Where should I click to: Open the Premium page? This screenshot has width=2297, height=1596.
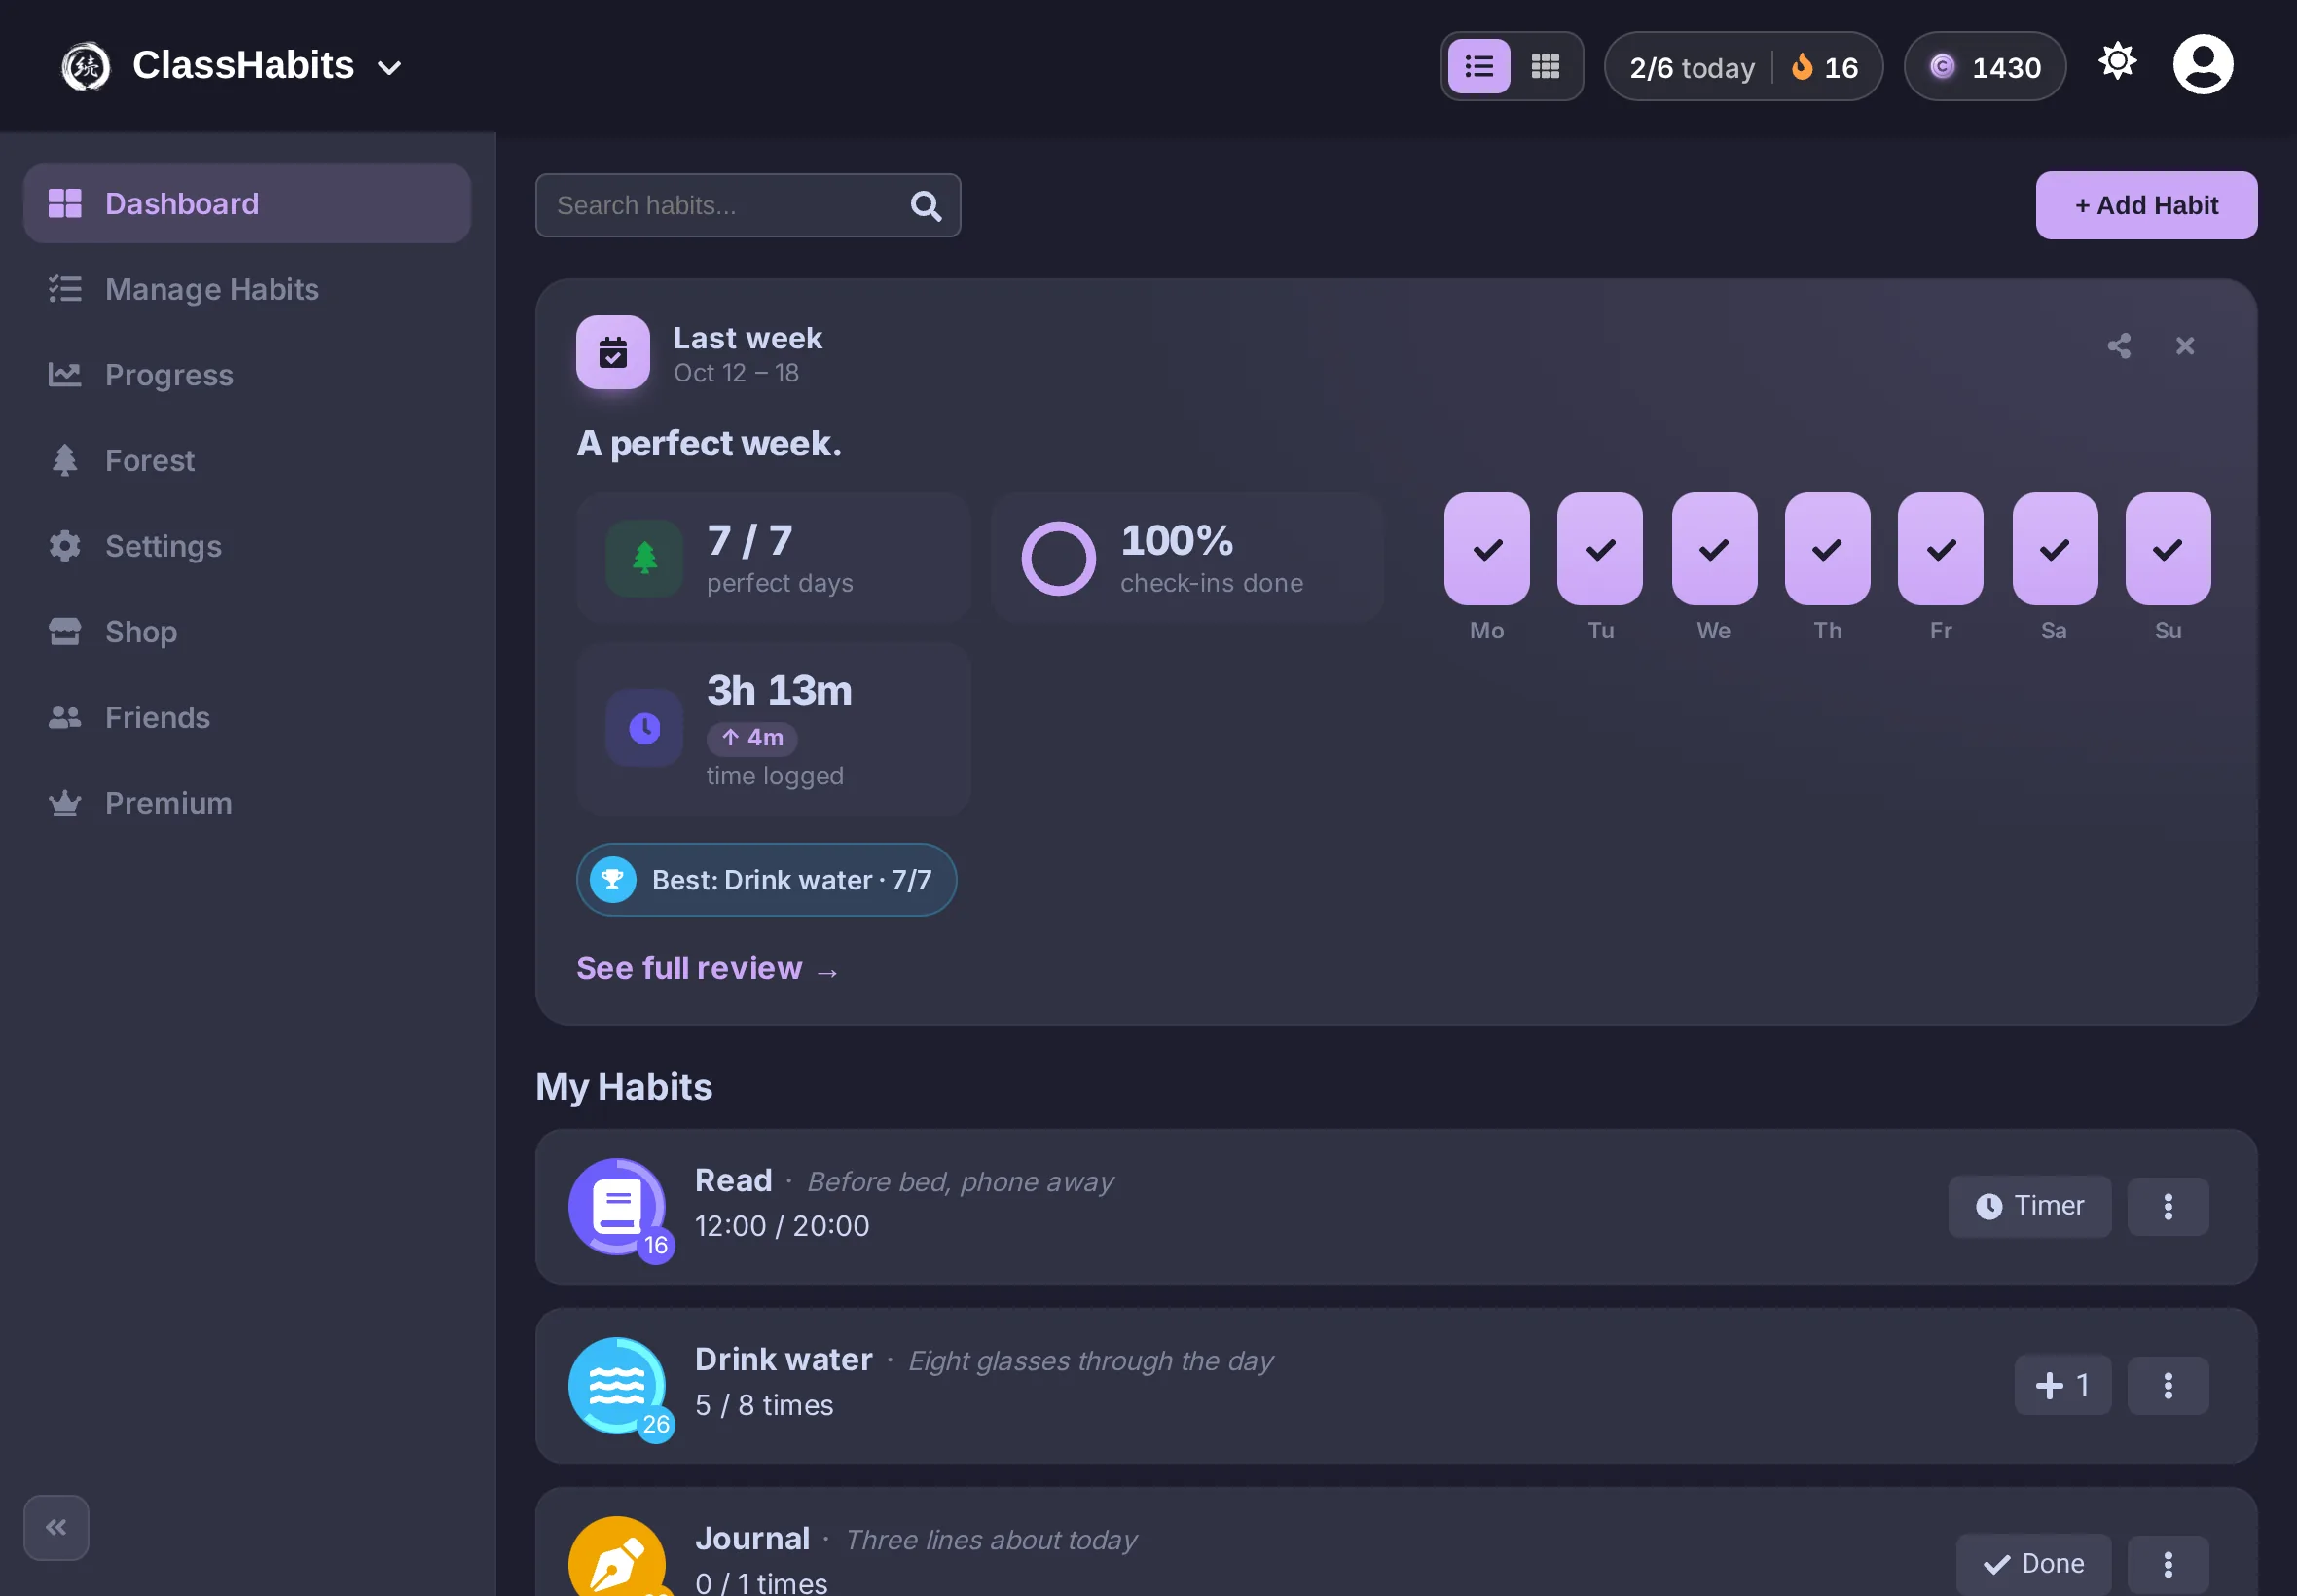point(247,803)
